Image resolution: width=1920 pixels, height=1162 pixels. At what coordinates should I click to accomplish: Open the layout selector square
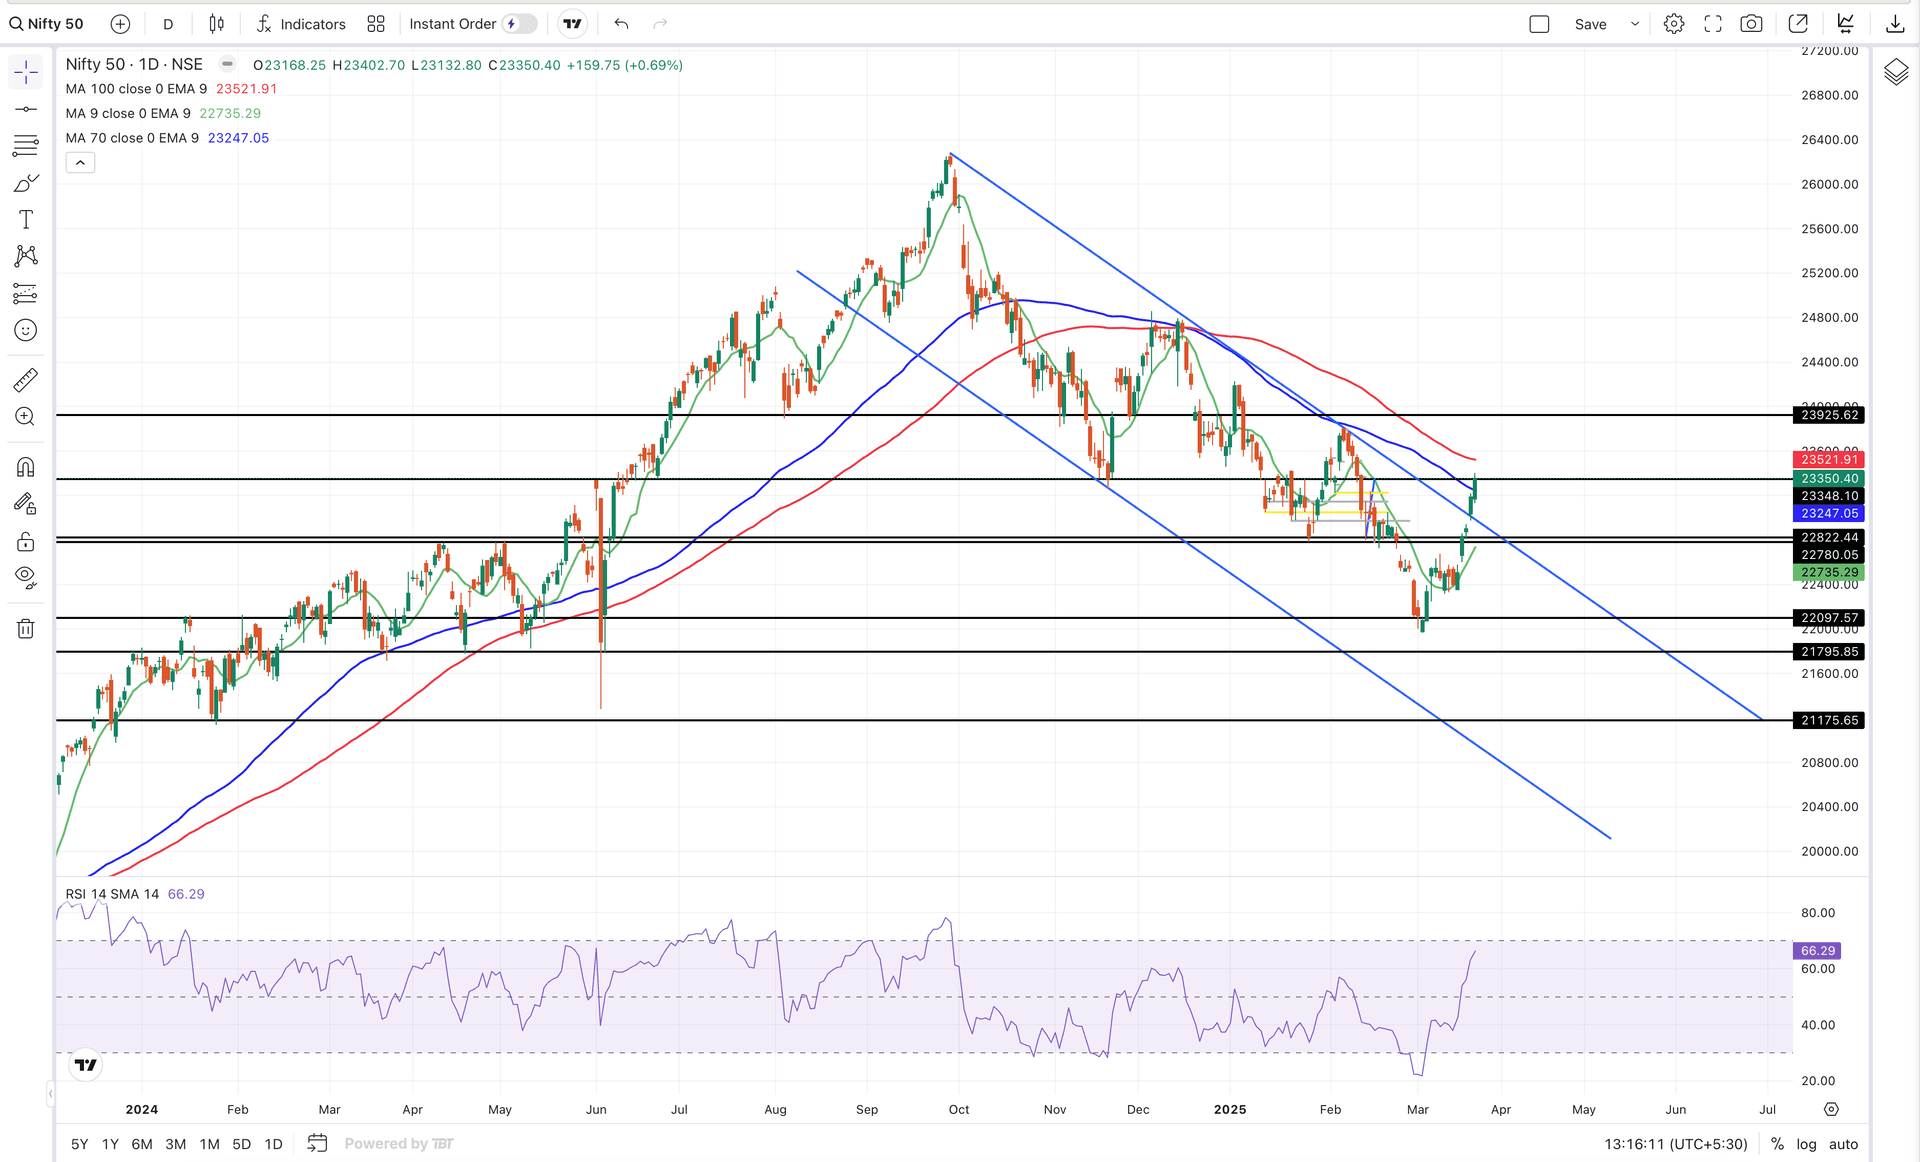tap(1539, 24)
